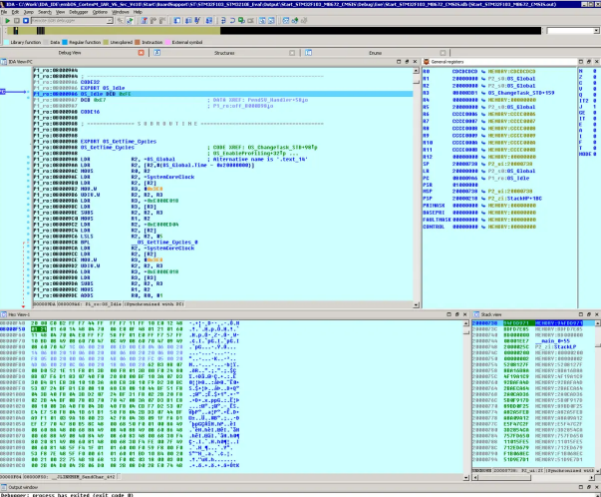This screenshot has height=497, width=601.
Task: Toggle the V flag value
Action: 594,89
